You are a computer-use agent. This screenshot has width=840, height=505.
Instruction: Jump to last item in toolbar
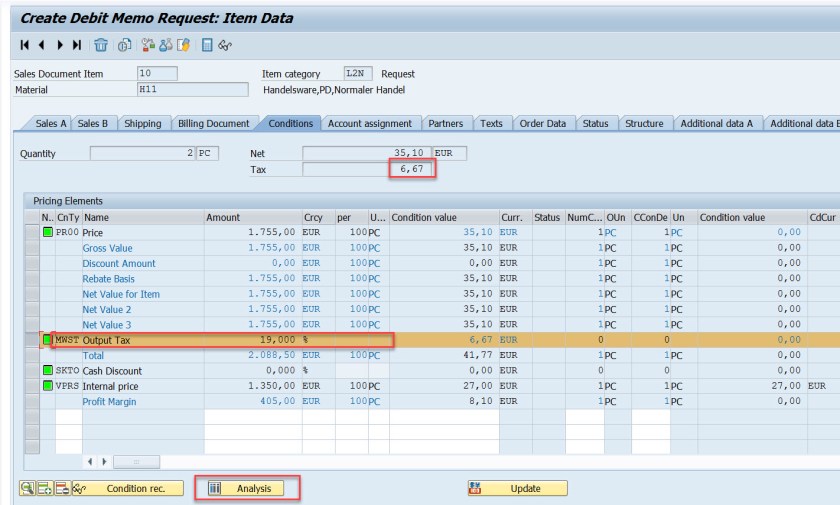[77, 45]
